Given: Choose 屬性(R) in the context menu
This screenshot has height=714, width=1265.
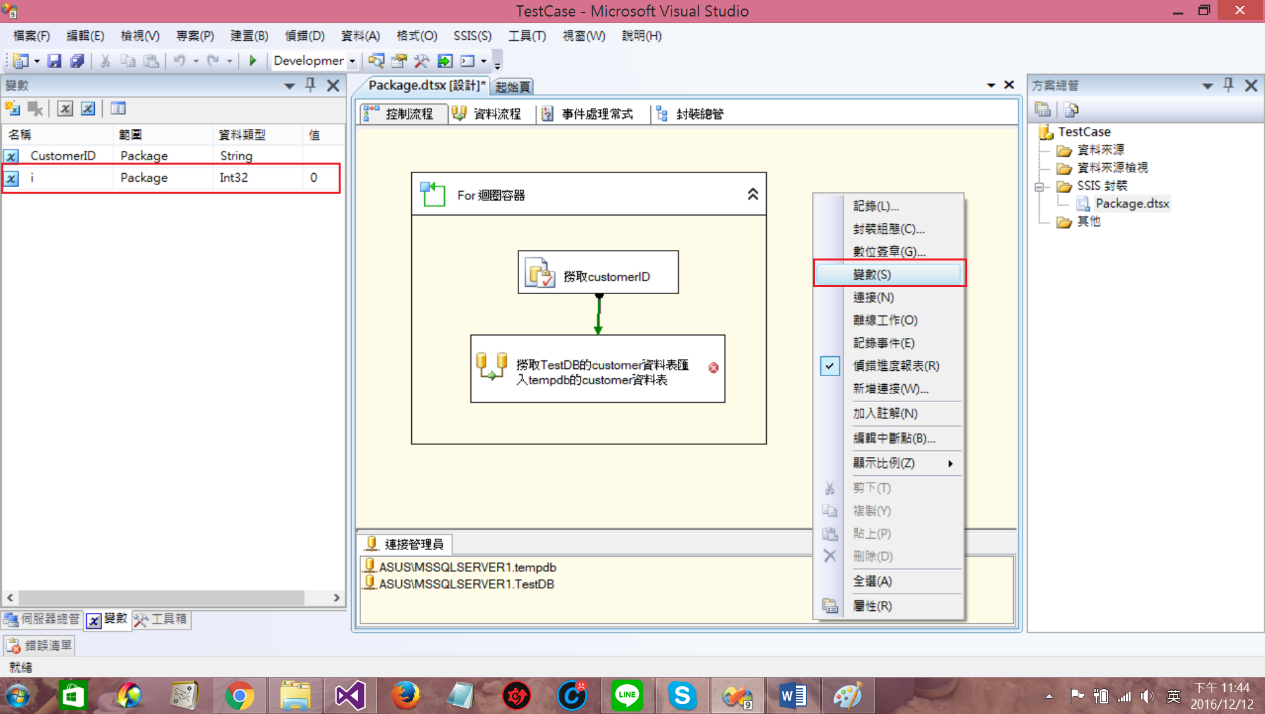Looking at the screenshot, I should pyautogui.click(x=889, y=605).
